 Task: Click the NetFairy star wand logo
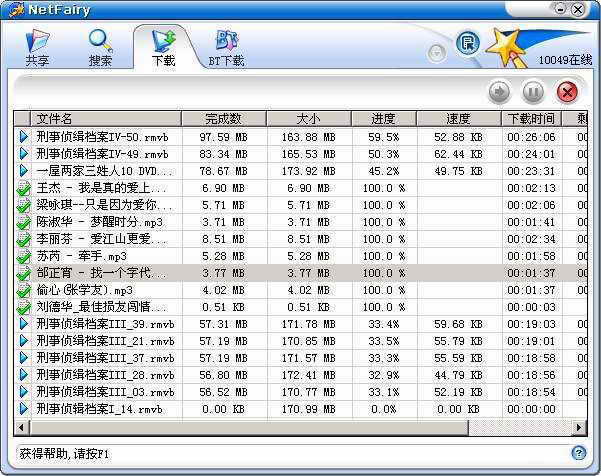pyautogui.click(x=508, y=46)
